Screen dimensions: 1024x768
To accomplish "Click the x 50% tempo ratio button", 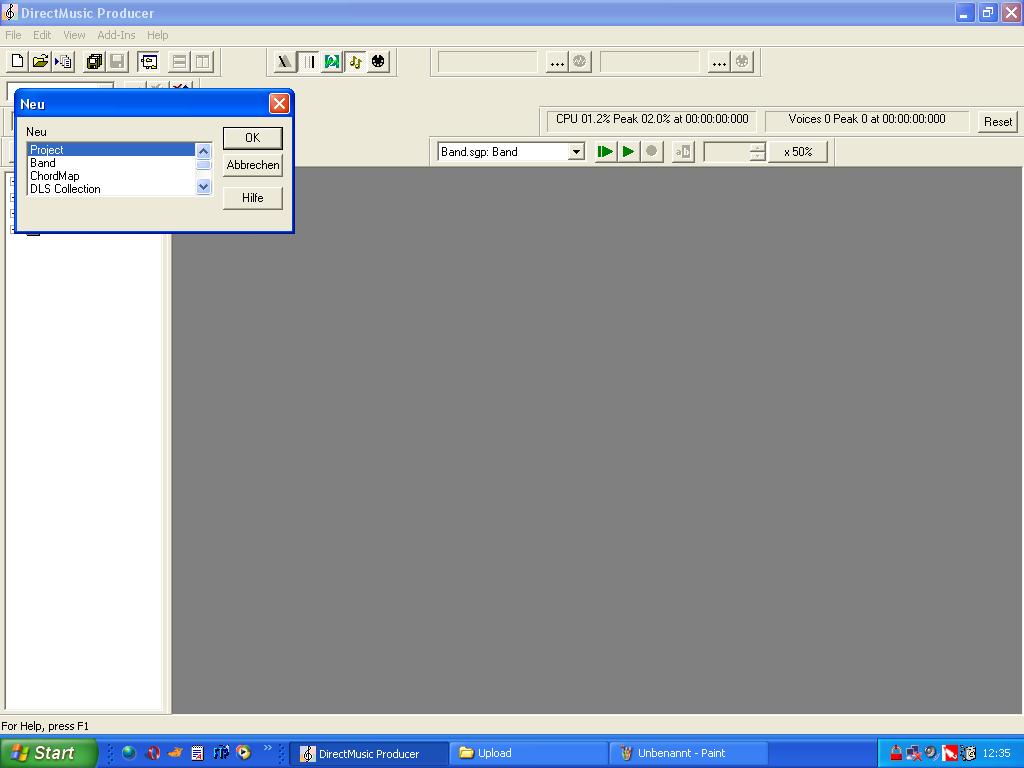I will click(x=797, y=152).
